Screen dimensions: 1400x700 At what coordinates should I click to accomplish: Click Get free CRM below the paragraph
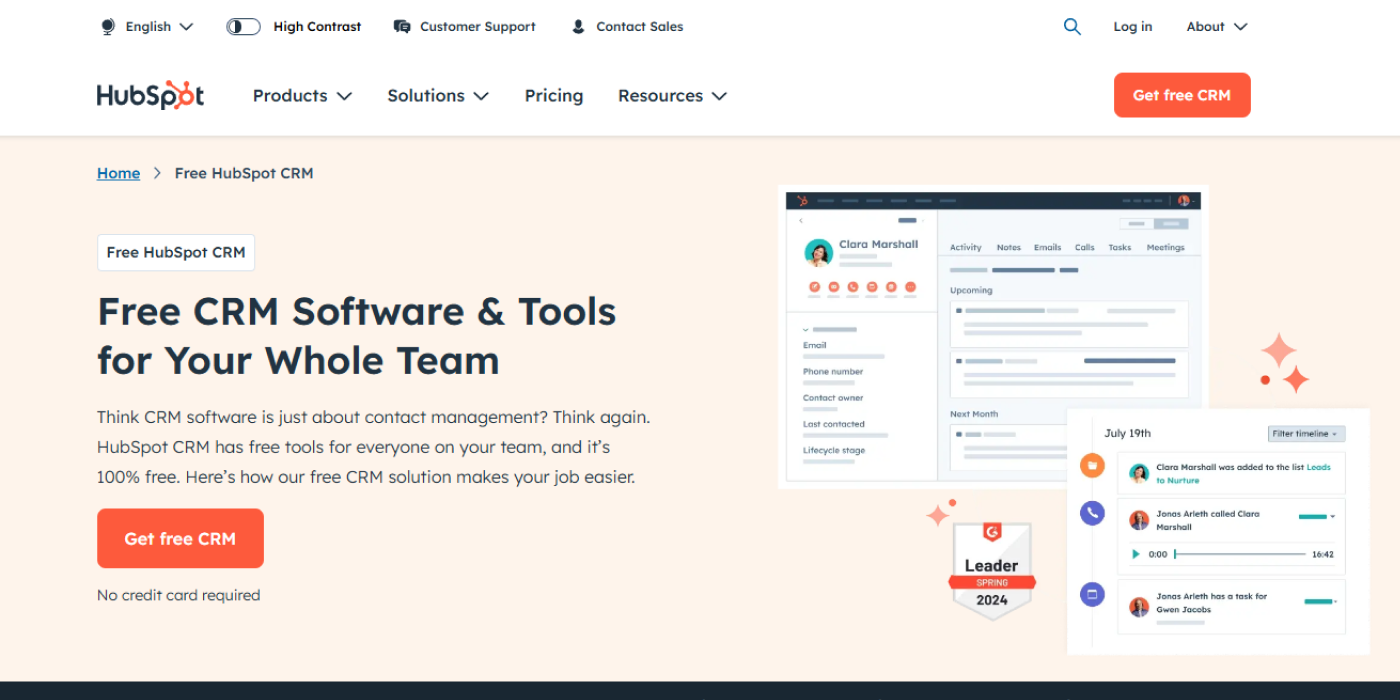pos(180,538)
